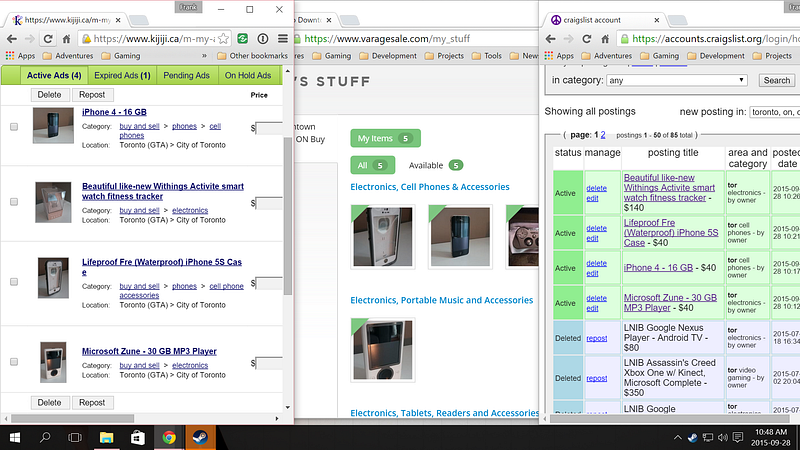The height and width of the screenshot is (450, 800).
Task: Switch to On Hold Ads tab
Action: (248, 76)
